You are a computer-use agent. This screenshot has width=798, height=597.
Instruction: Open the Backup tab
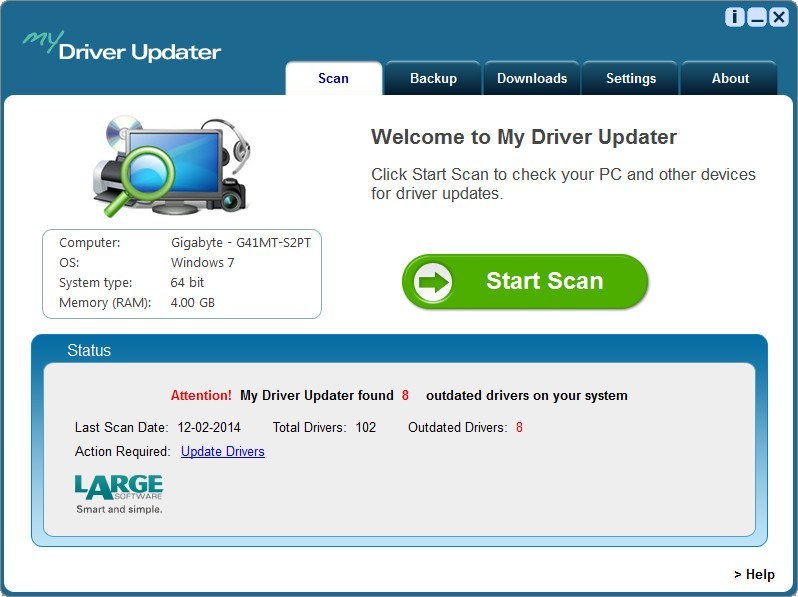tap(433, 78)
